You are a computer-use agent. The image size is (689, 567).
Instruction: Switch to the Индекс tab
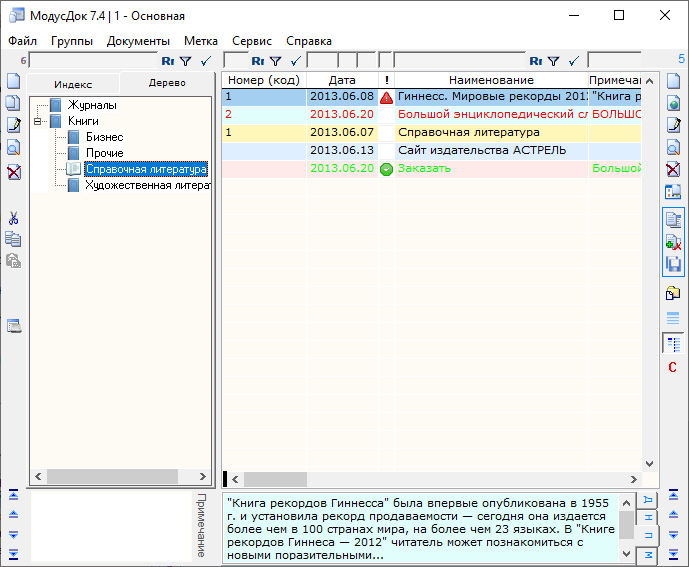(x=73, y=84)
